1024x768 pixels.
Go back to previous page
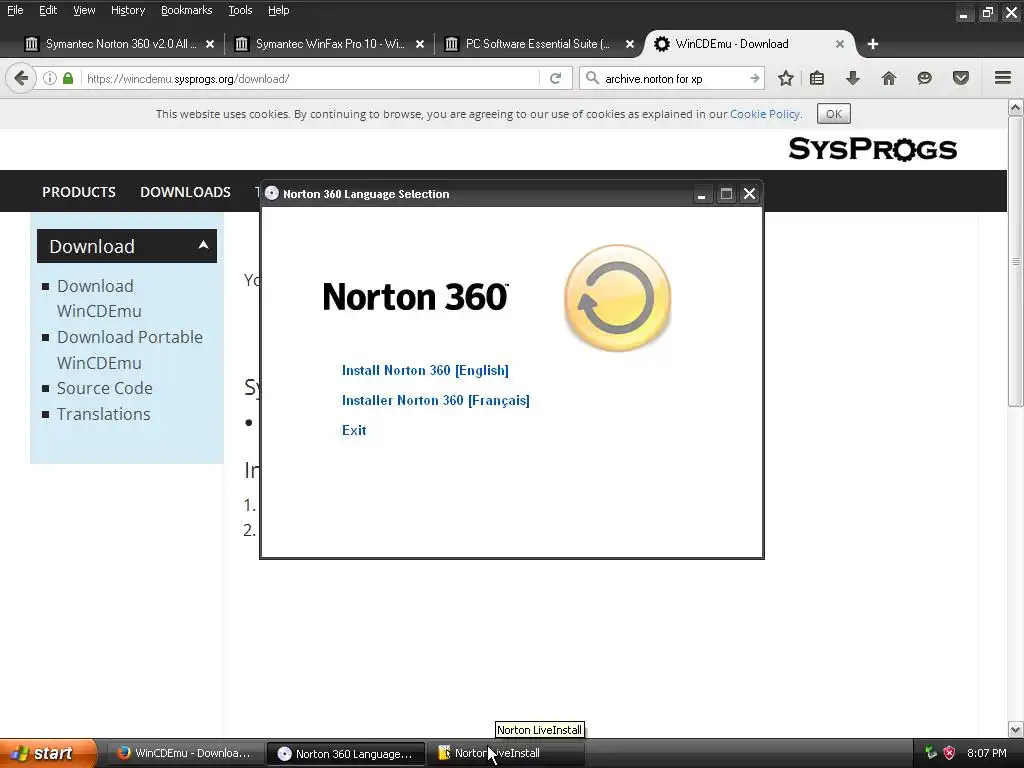pyautogui.click(x=21, y=78)
